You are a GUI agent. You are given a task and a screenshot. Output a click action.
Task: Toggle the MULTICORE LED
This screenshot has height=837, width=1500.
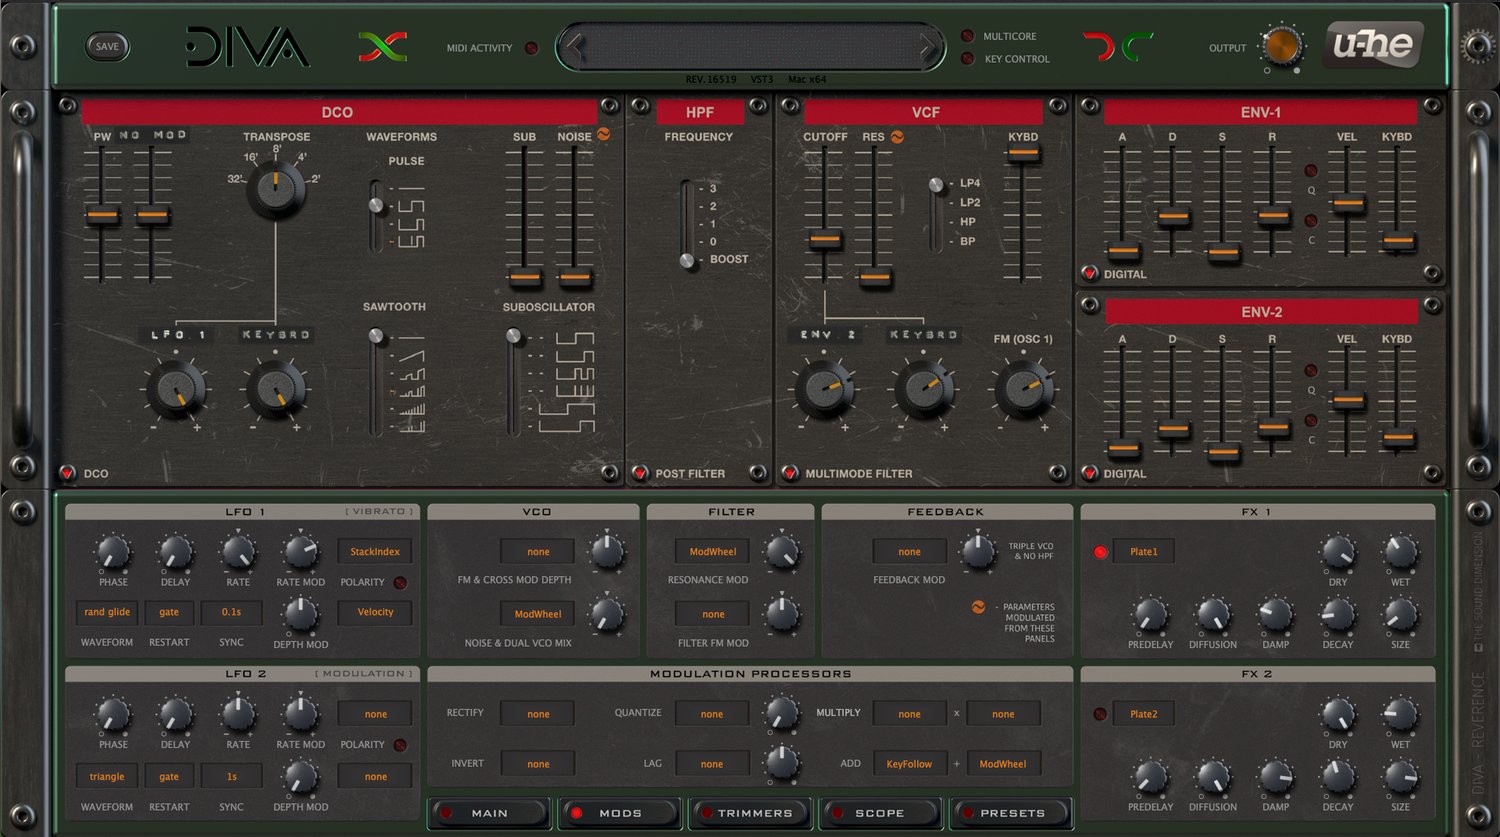click(967, 36)
